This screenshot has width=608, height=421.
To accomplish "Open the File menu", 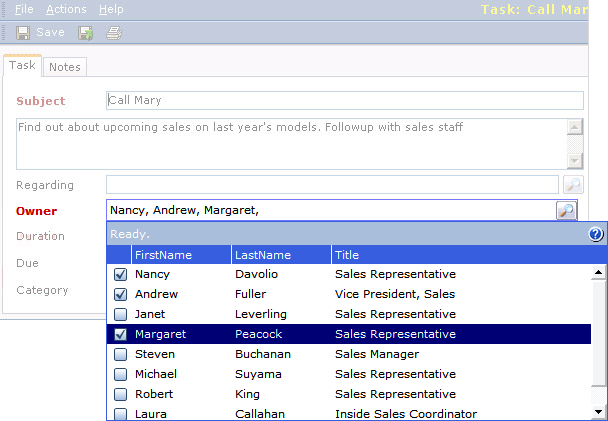I will coord(24,9).
